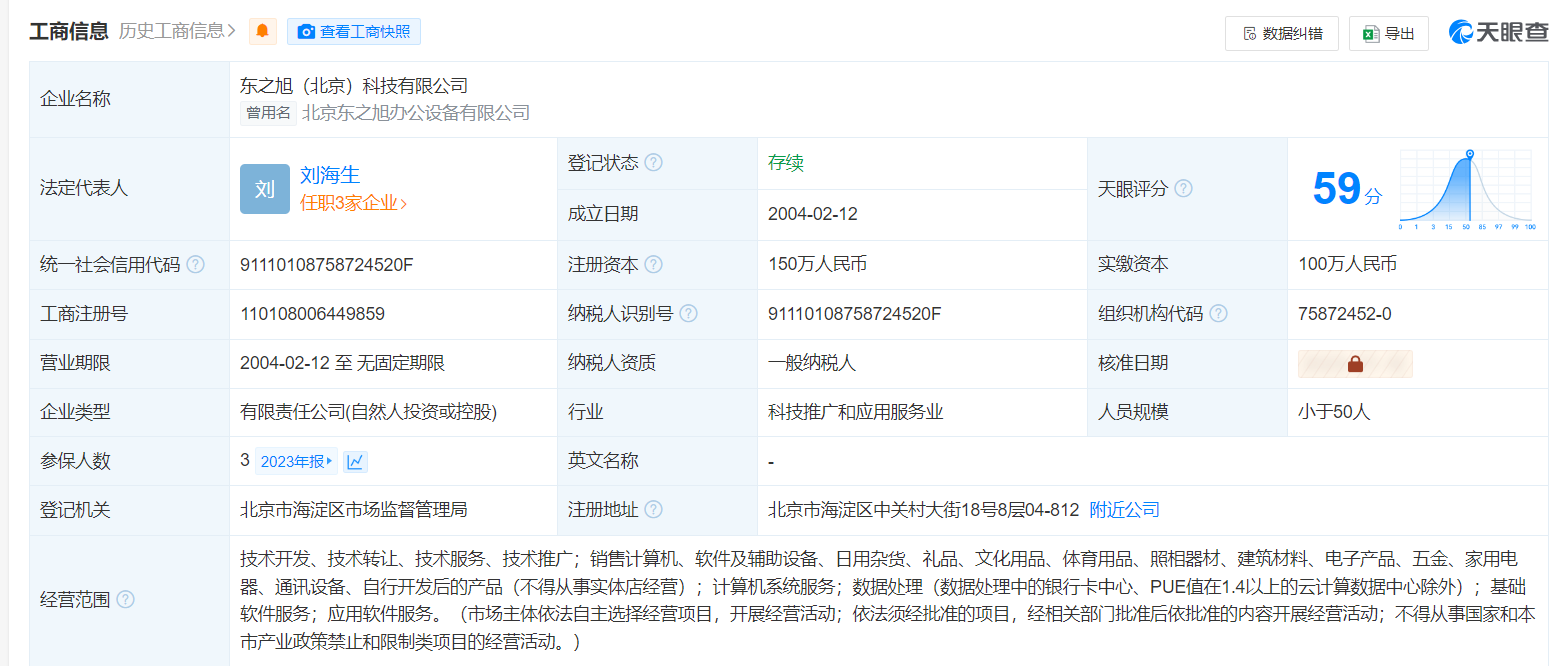Click the company name 东之旭（北京）科技有限公司
Screen dimensions: 1561x666
point(354,86)
